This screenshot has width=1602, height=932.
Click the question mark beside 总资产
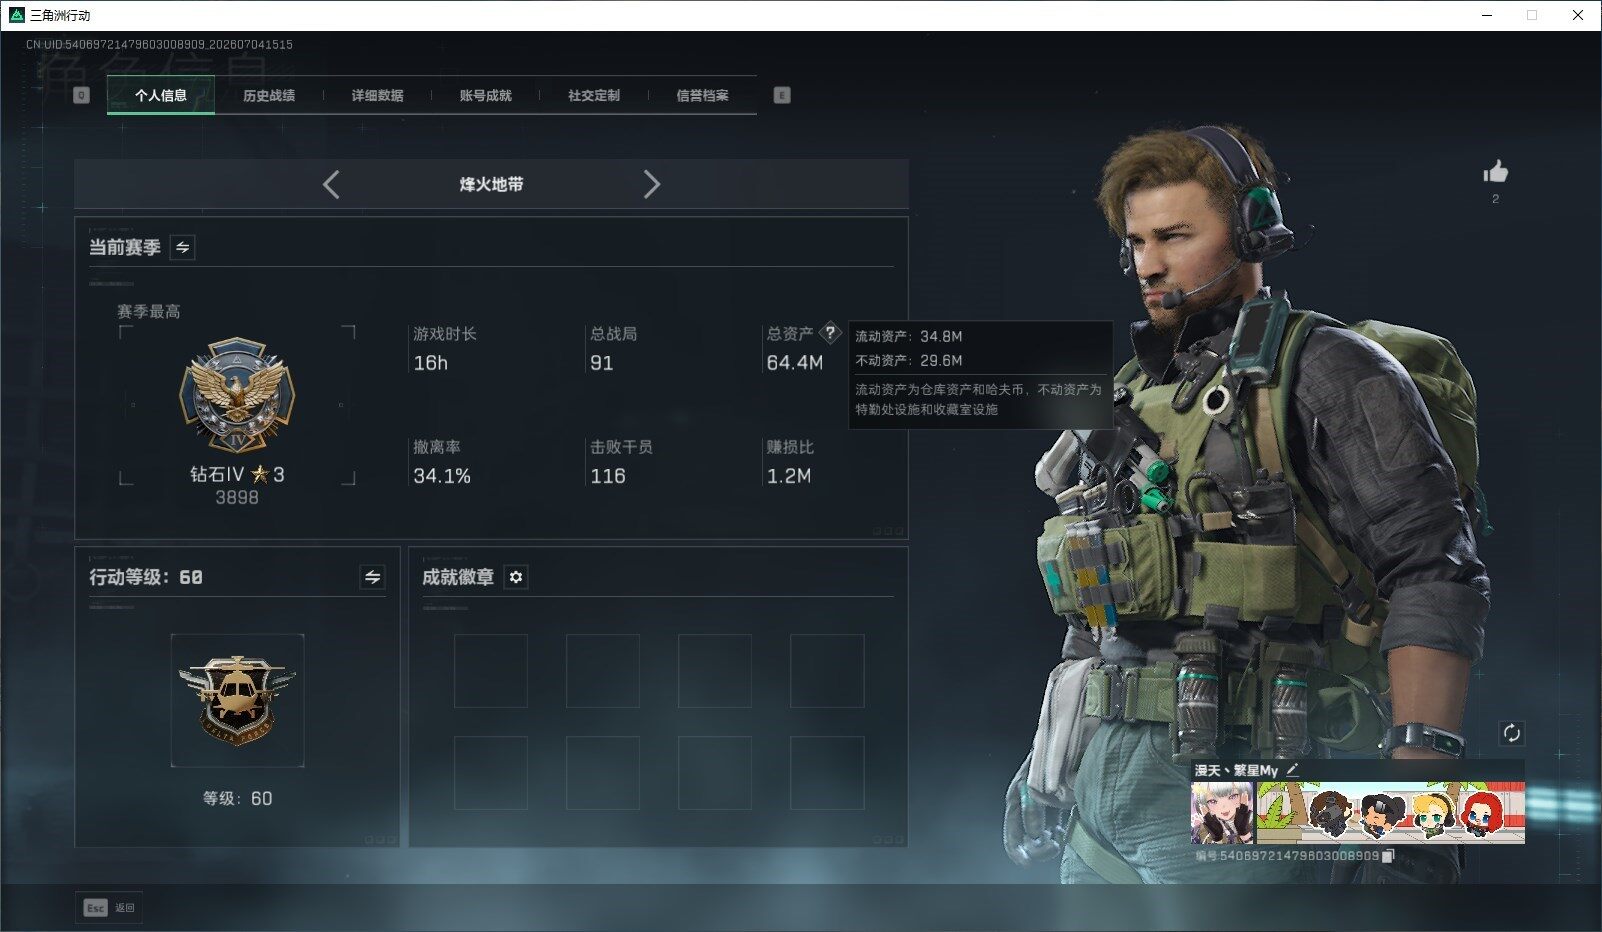(x=830, y=333)
